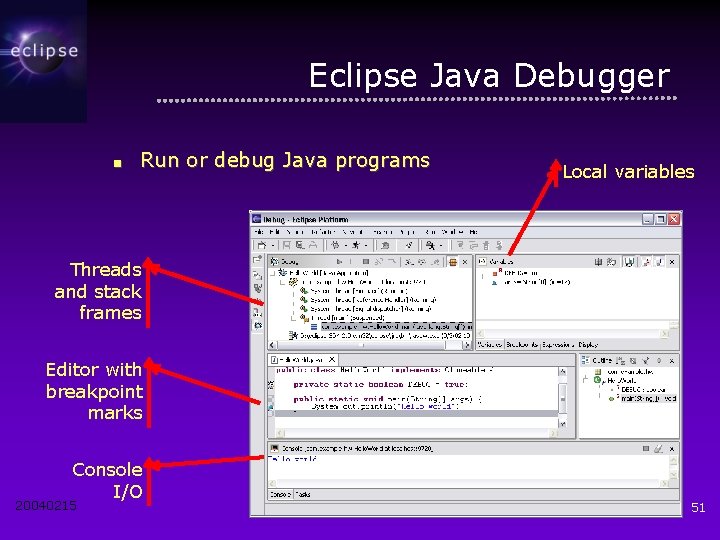Screen dimensions: 720x540
Task: Select the Debug perspective icon in left bar
Action: tap(258, 325)
